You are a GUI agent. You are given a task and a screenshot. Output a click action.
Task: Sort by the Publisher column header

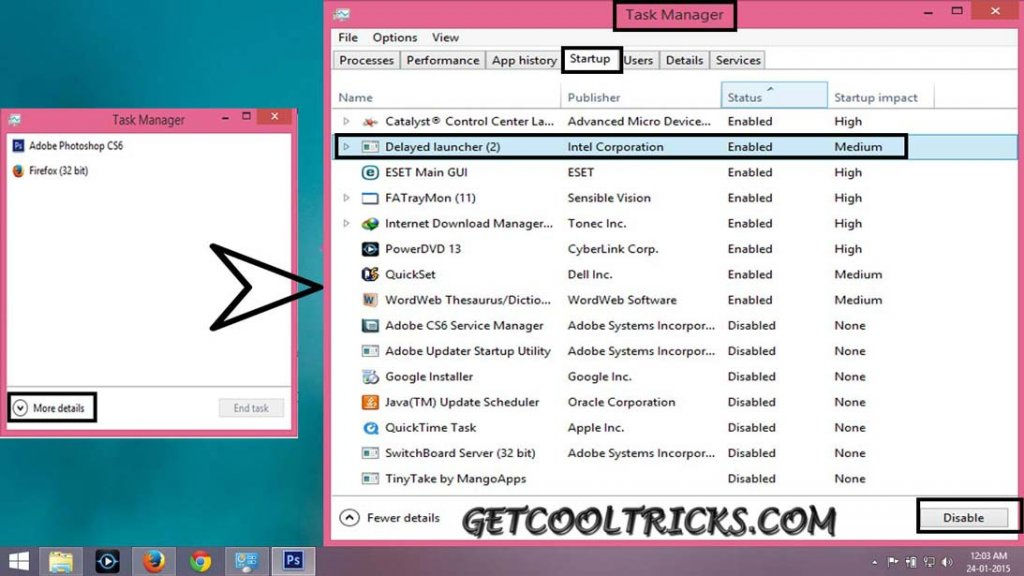click(641, 97)
